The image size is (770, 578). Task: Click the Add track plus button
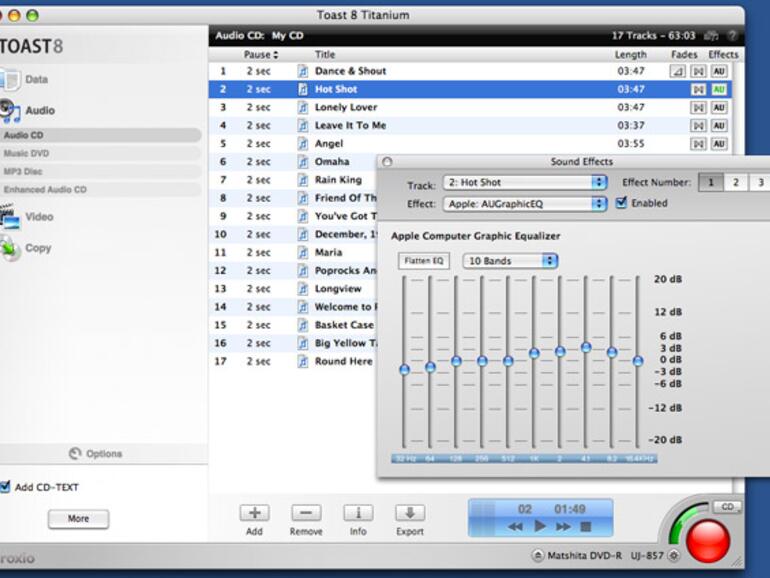(254, 513)
